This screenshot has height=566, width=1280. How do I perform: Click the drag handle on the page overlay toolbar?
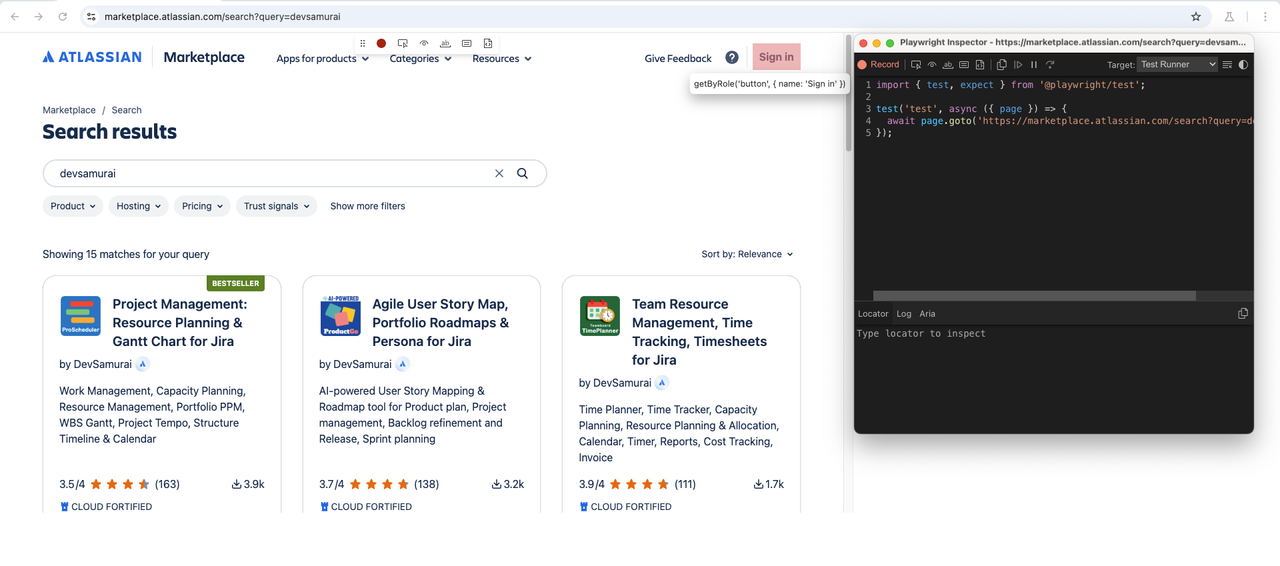coord(363,43)
